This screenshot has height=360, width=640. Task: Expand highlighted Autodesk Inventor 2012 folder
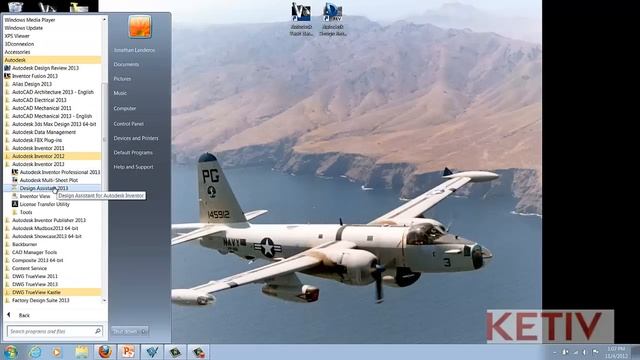pyautogui.click(x=52, y=156)
